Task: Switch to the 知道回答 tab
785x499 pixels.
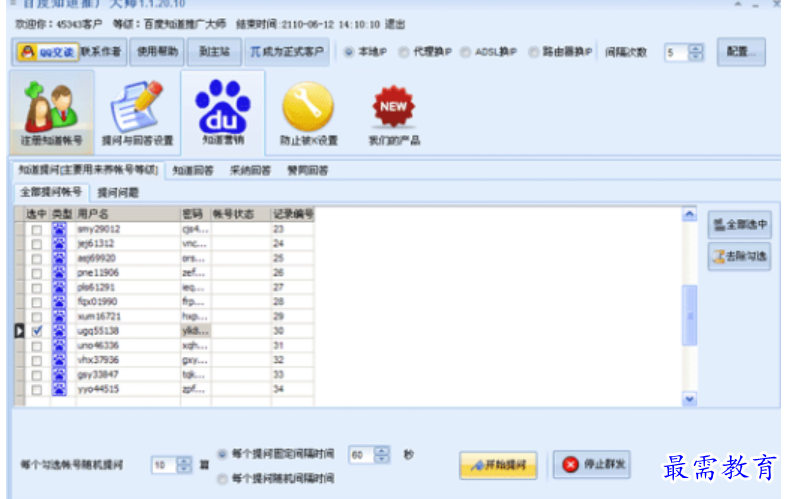Action: tap(193, 171)
